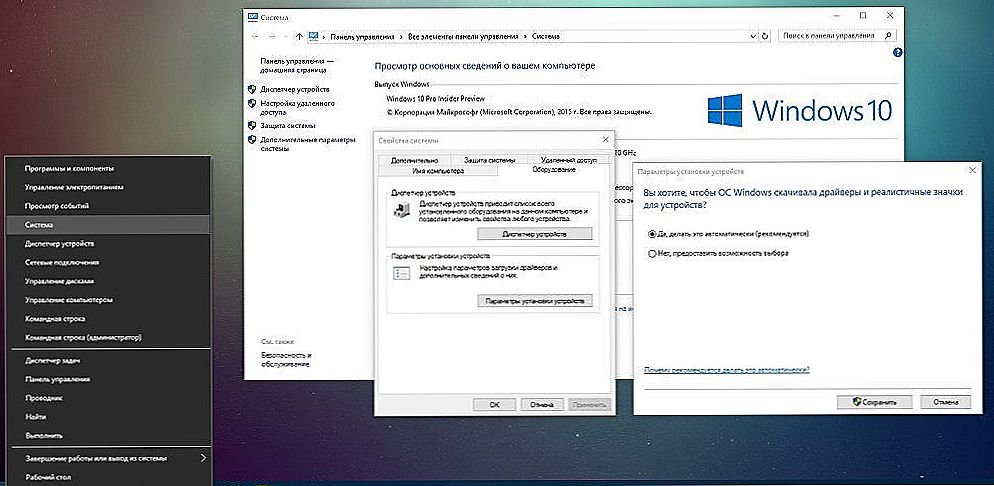The image size is (994, 486).
Task: Open 'Диспетчер устройств' sidebar link in Система
Action: point(295,89)
